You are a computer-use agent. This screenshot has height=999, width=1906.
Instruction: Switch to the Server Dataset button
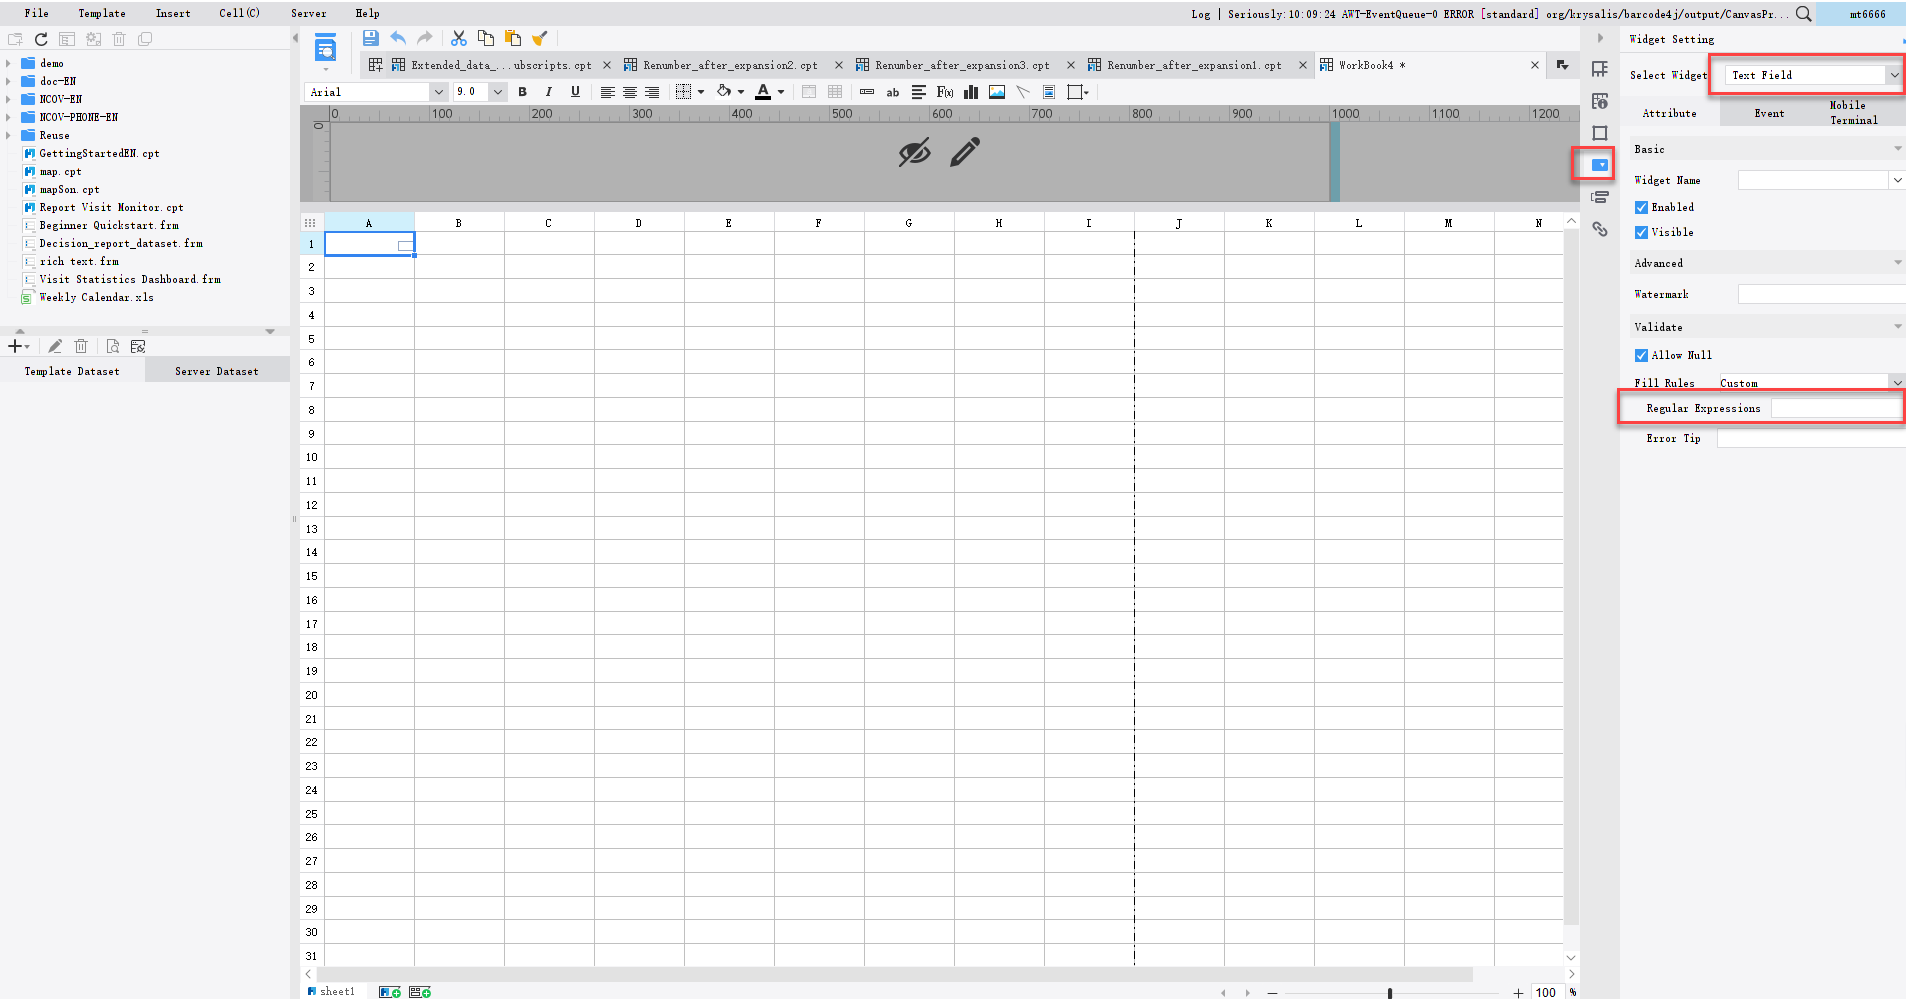tap(216, 370)
